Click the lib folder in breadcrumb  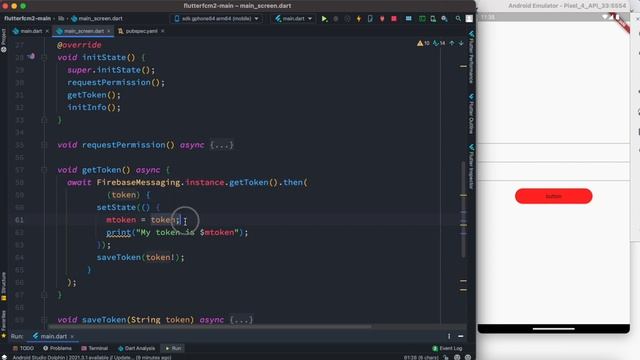61,18
